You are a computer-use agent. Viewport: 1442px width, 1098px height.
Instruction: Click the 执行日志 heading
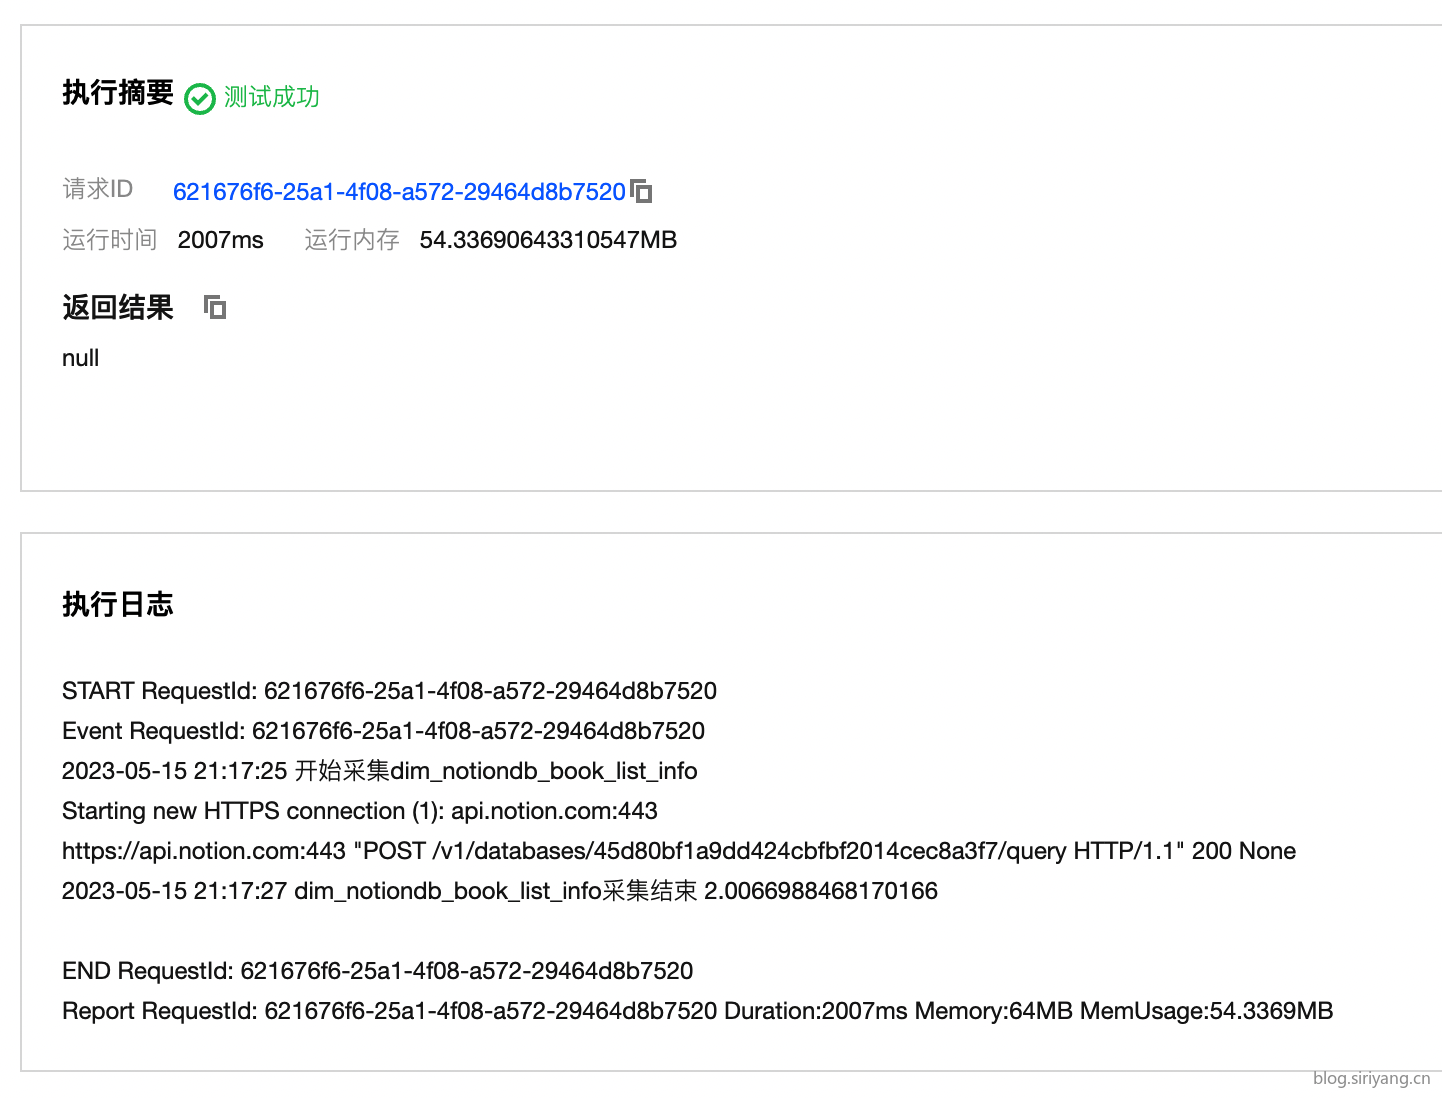(x=118, y=604)
